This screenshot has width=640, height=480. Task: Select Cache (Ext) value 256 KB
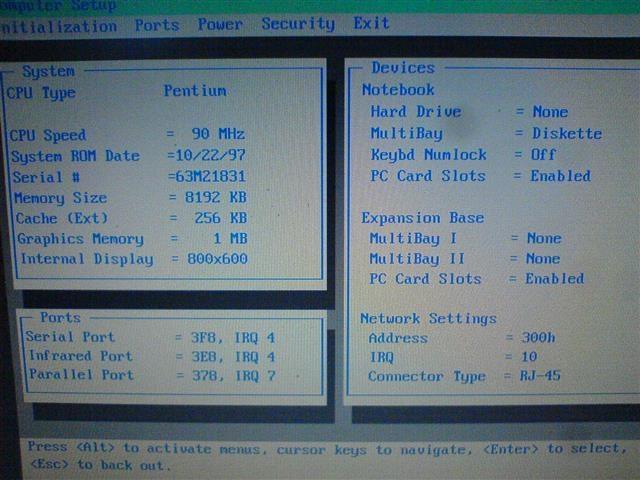pyautogui.click(x=221, y=218)
